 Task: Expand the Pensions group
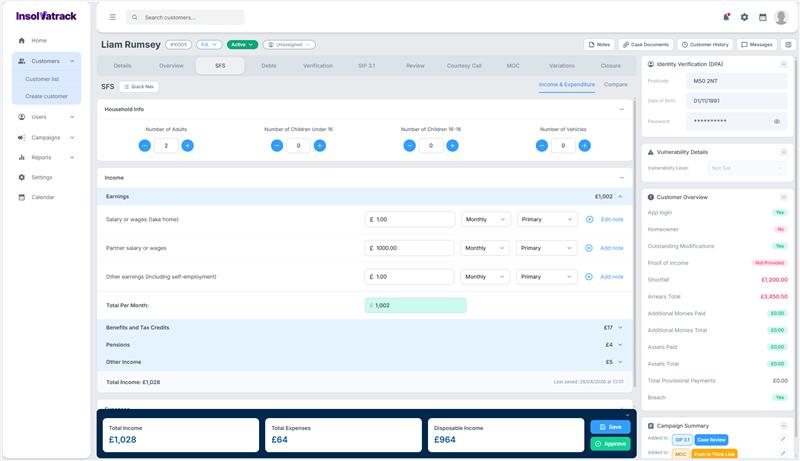pos(620,345)
